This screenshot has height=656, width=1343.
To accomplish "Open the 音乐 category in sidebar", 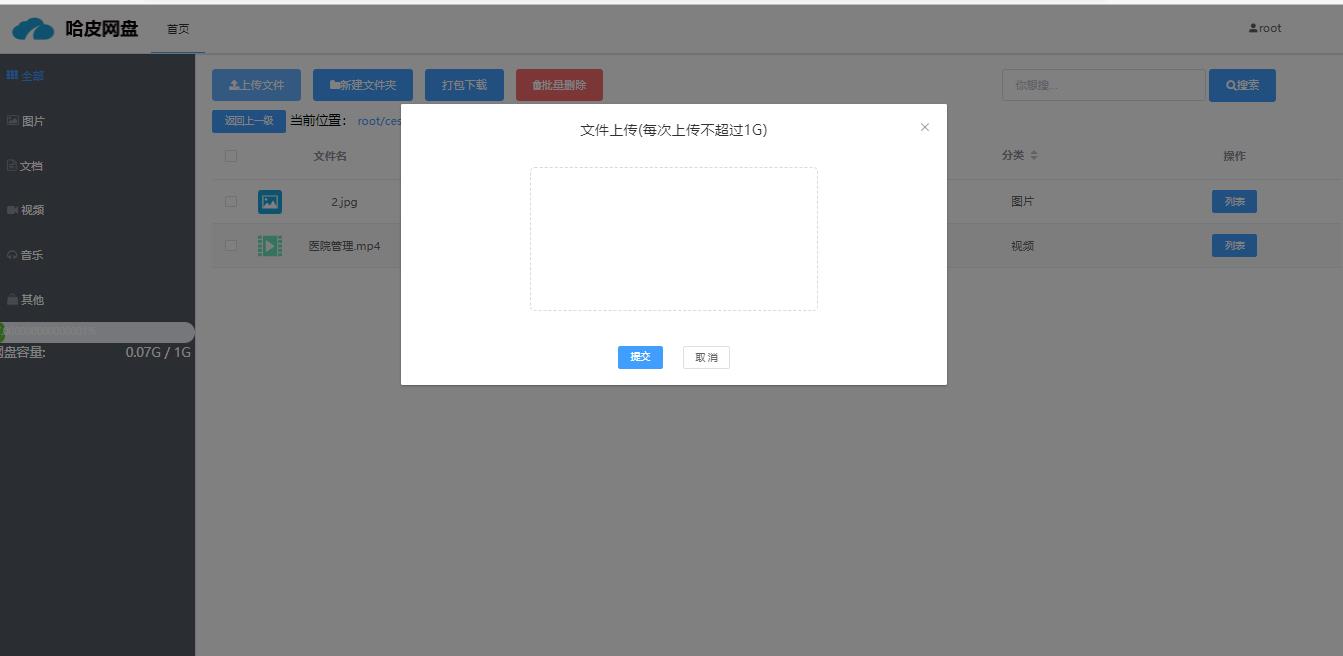I will pyautogui.click(x=27, y=255).
